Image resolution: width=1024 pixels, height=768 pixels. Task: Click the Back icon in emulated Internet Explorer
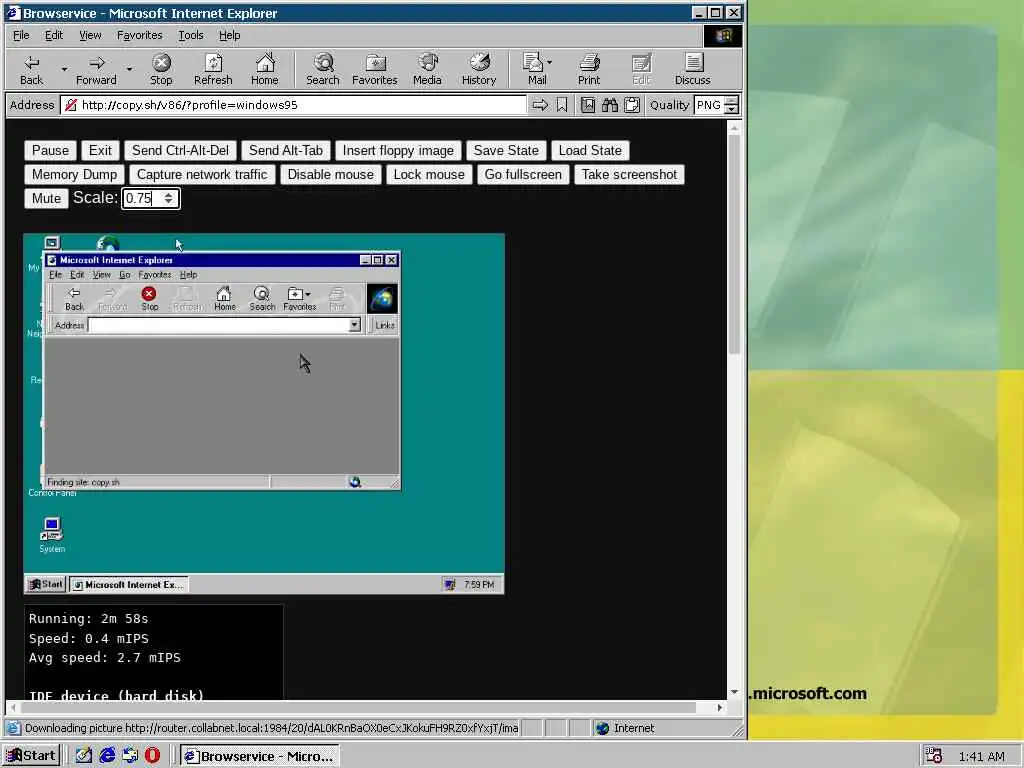pyautogui.click(x=74, y=298)
